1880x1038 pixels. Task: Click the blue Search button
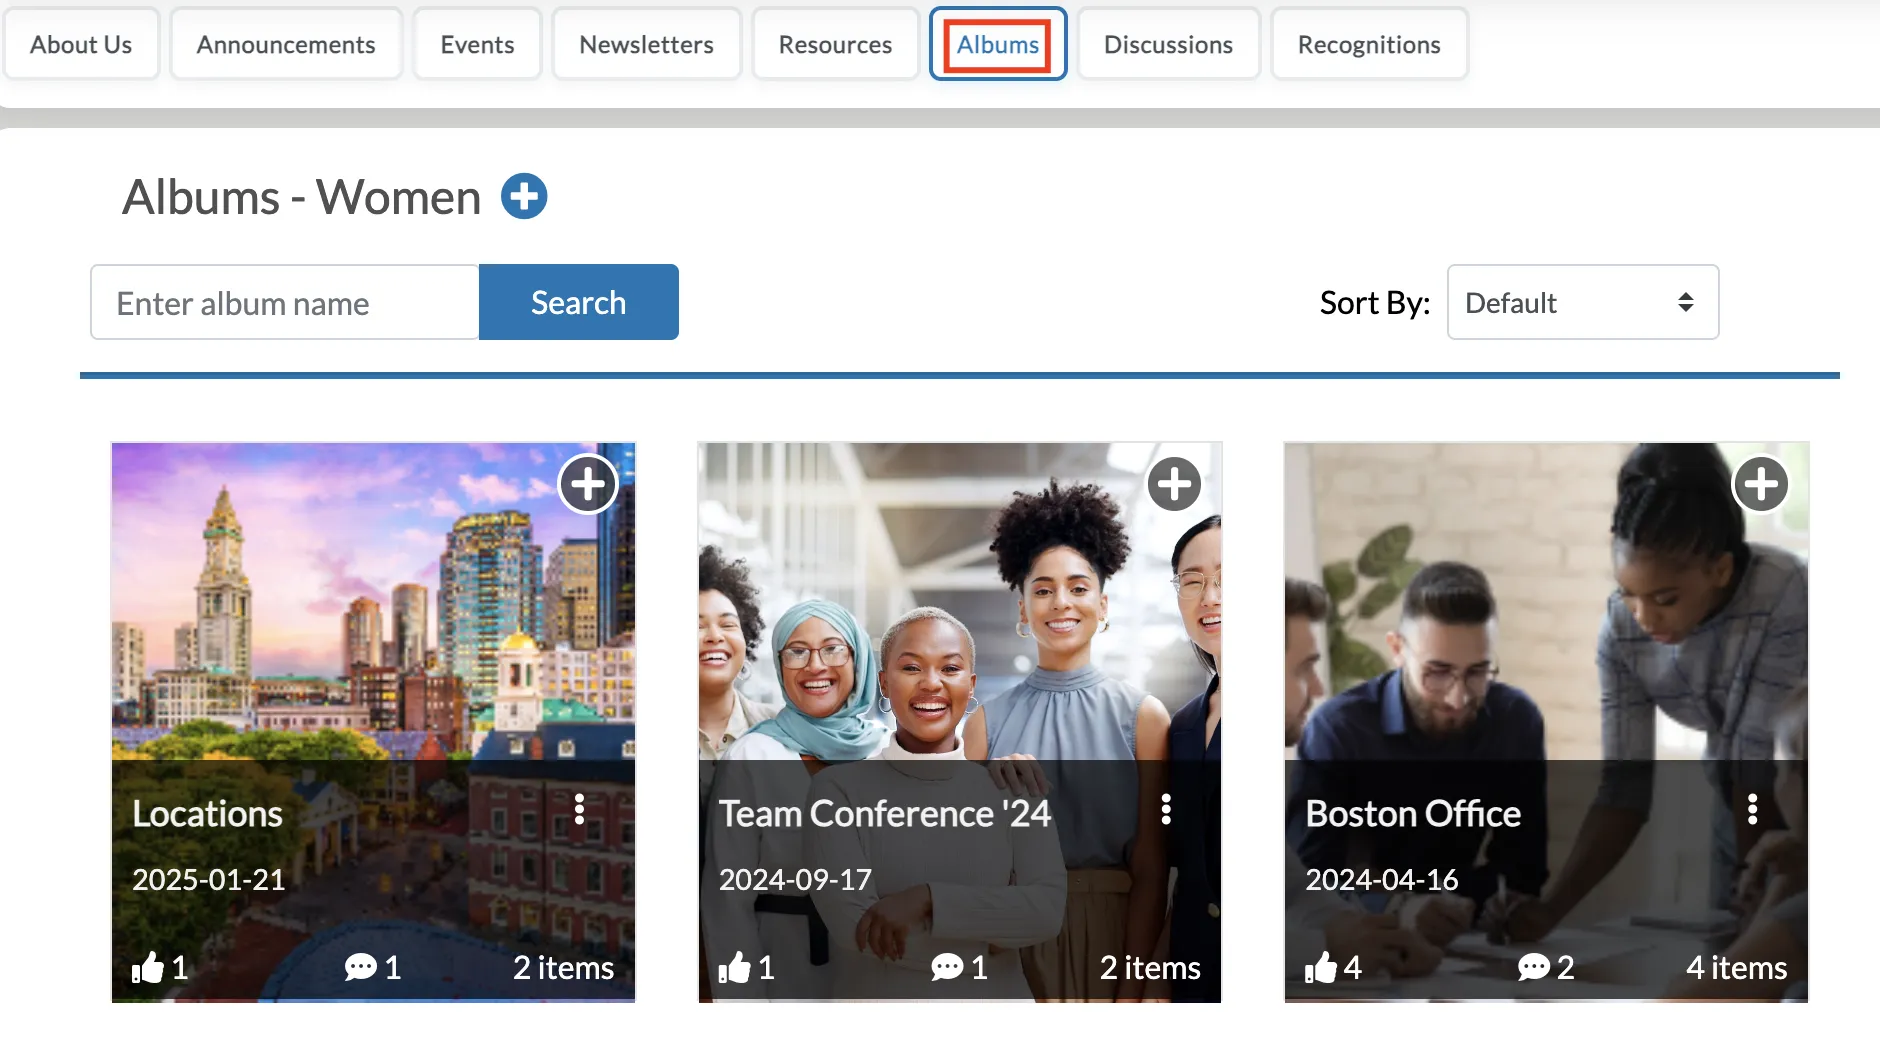pyautogui.click(x=579, y=302)
